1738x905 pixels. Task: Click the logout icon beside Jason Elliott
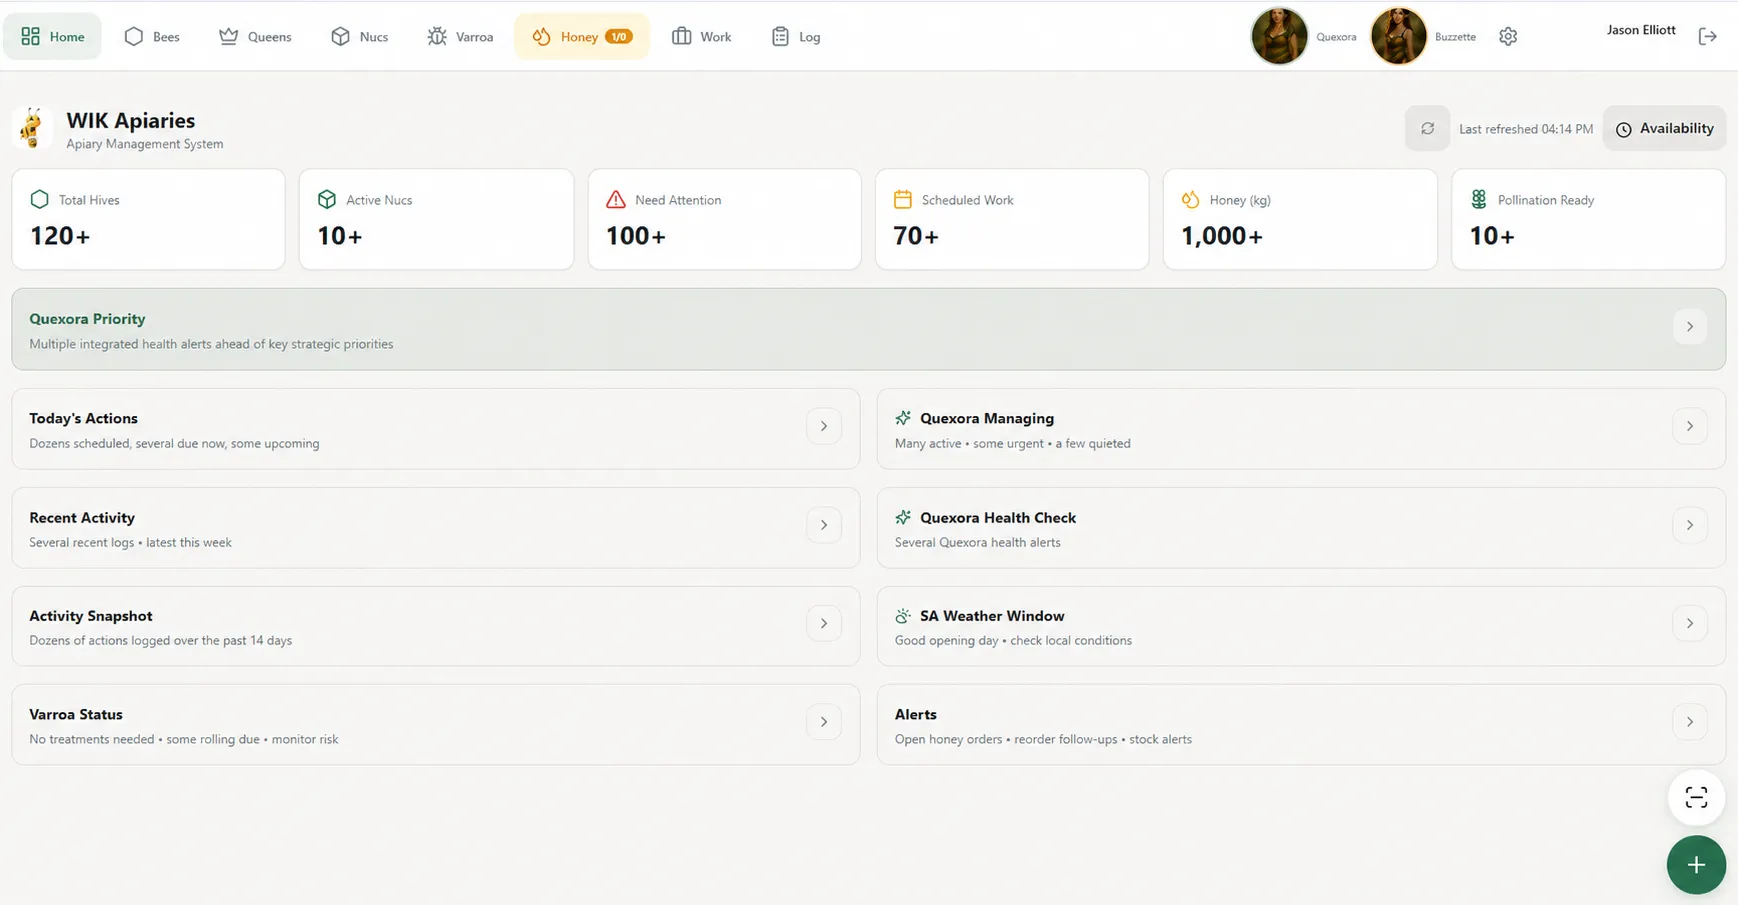pos(1707,37)
